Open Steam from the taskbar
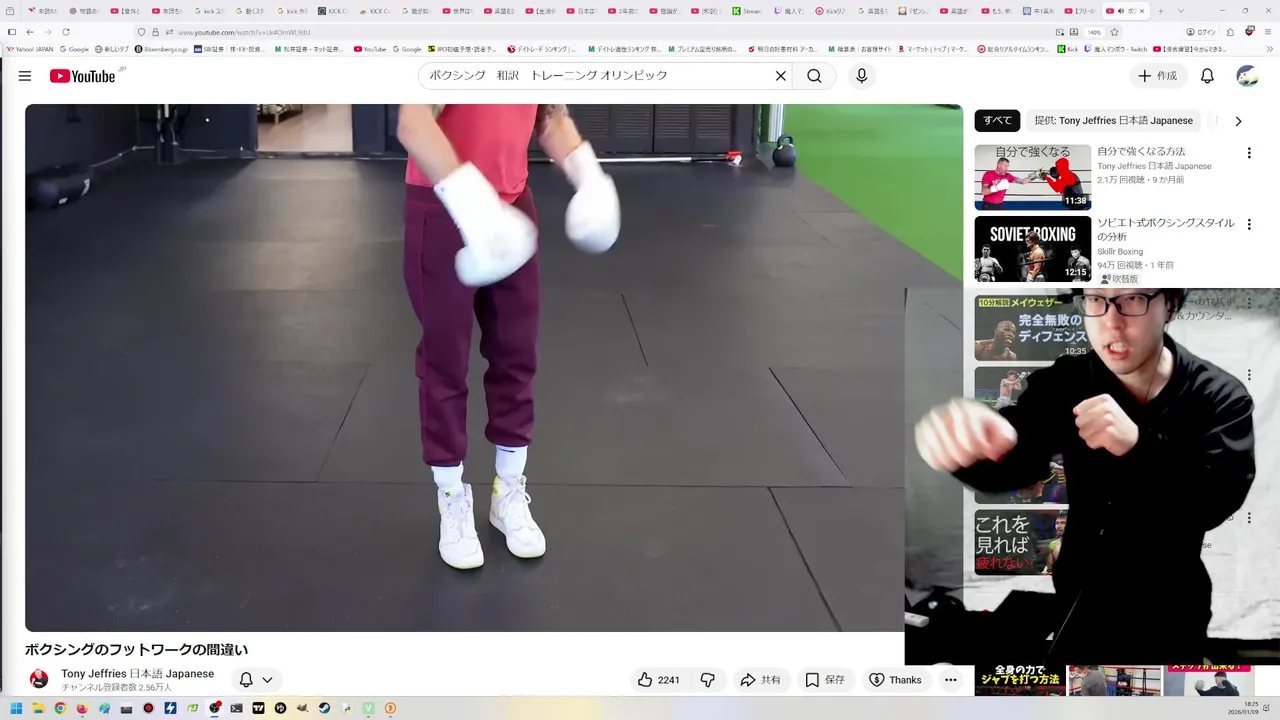 tap(323, 709)
